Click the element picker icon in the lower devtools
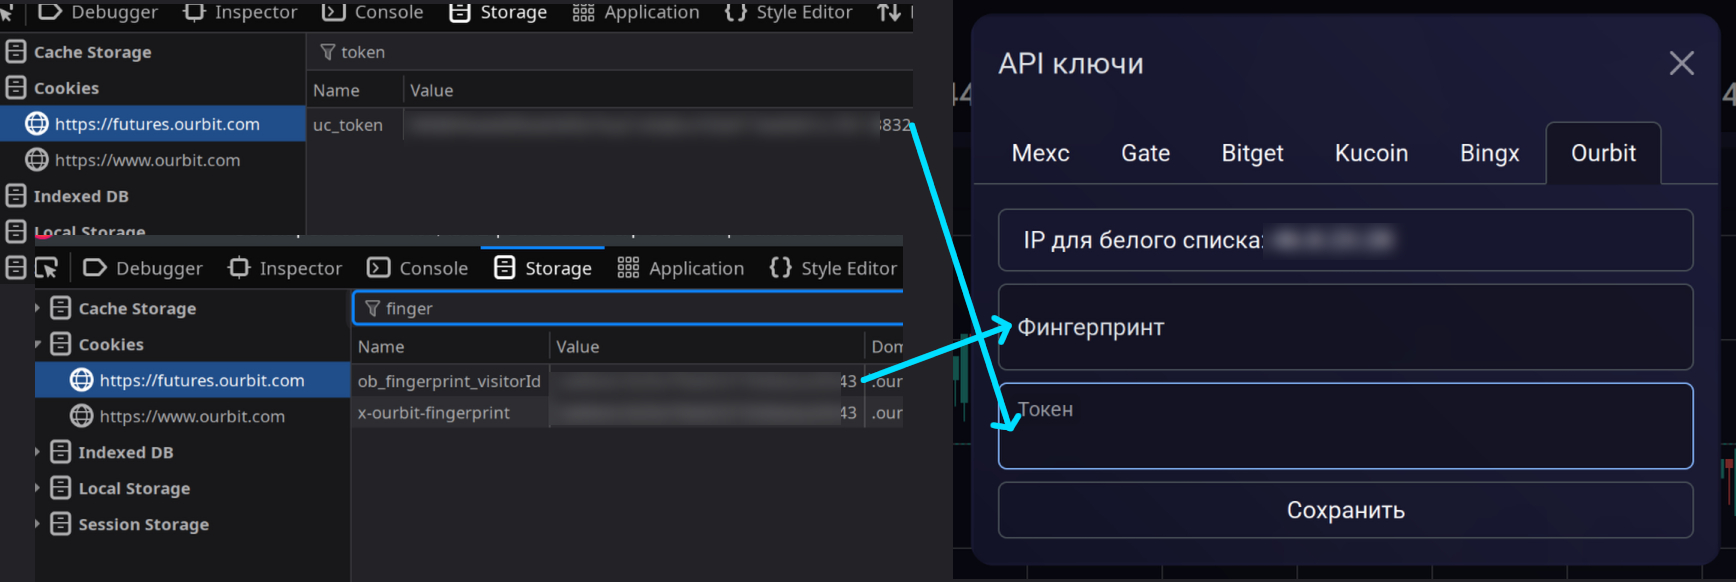 [46, 268]
